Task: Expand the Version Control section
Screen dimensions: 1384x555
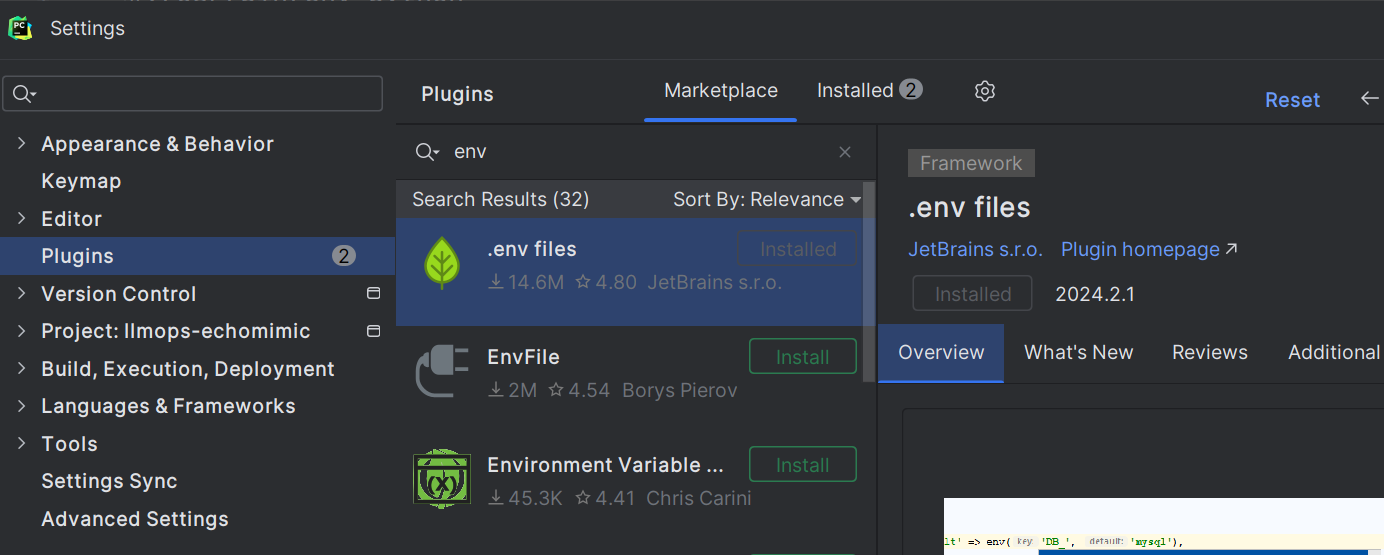Action: click(22, 294)
